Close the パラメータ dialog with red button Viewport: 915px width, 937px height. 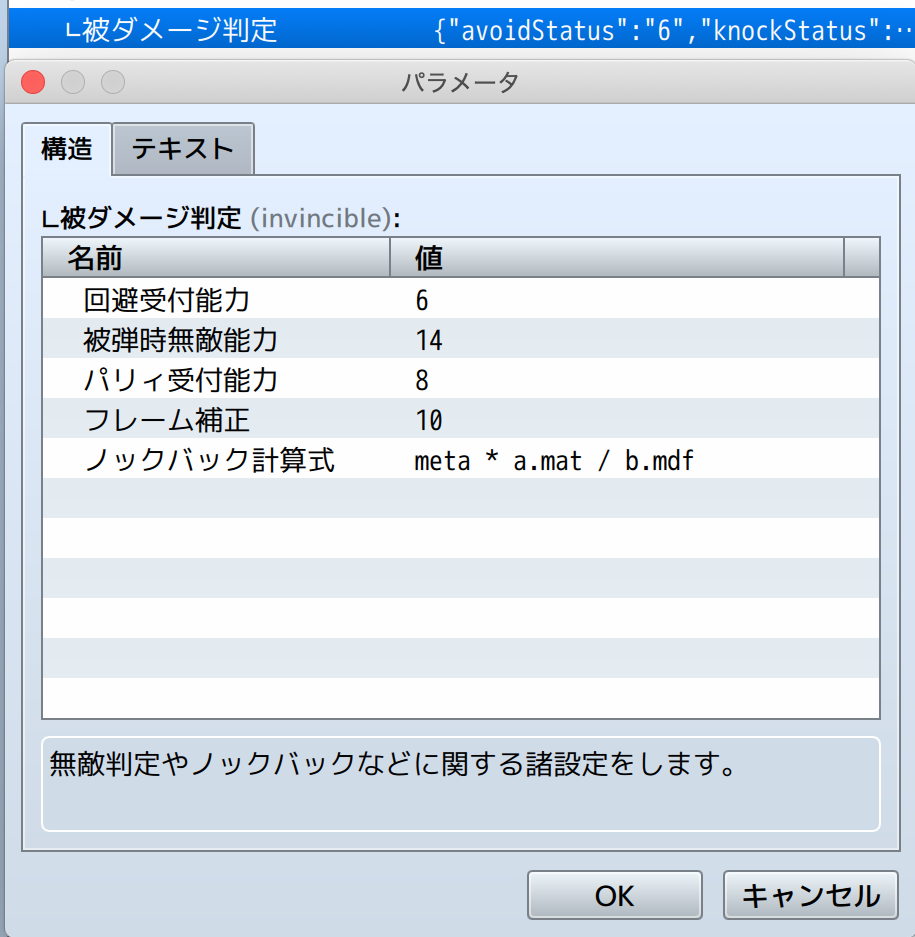[33, 82]
